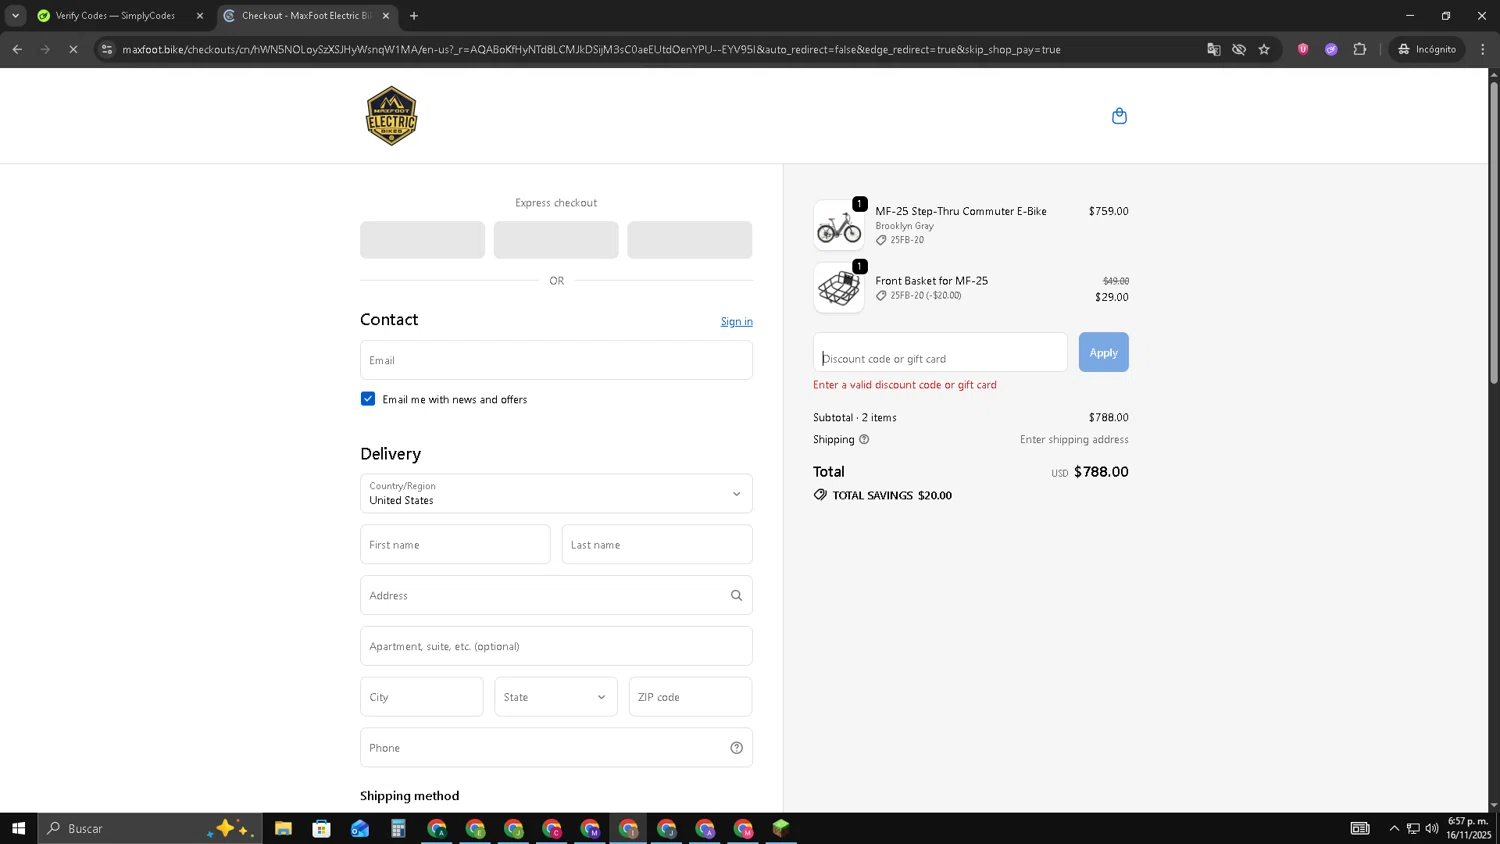Bookmark this page with the star icon

pyautogui.click(x=1264, y=49)
